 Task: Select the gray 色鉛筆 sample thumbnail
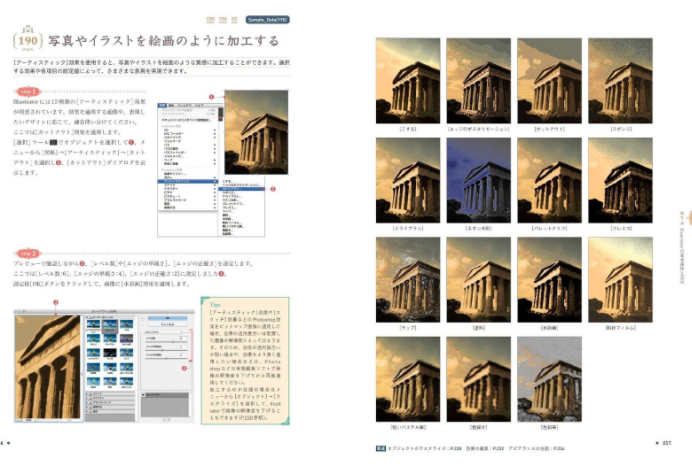[549, 379]
